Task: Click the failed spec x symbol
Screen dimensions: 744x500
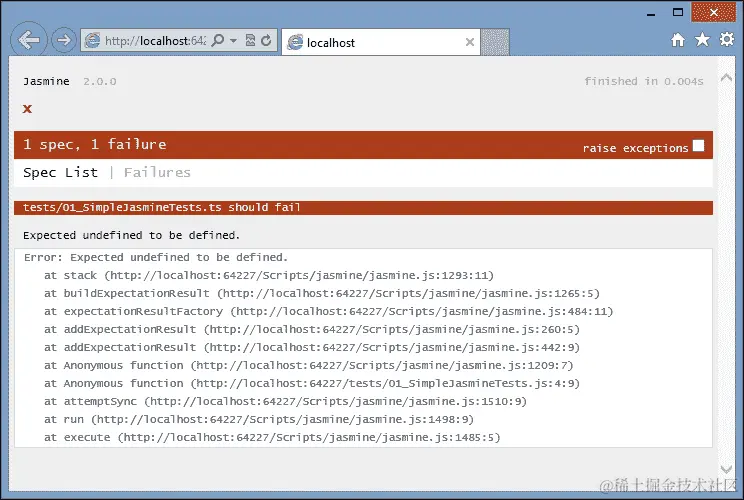Action: click(x=28, y=109)
